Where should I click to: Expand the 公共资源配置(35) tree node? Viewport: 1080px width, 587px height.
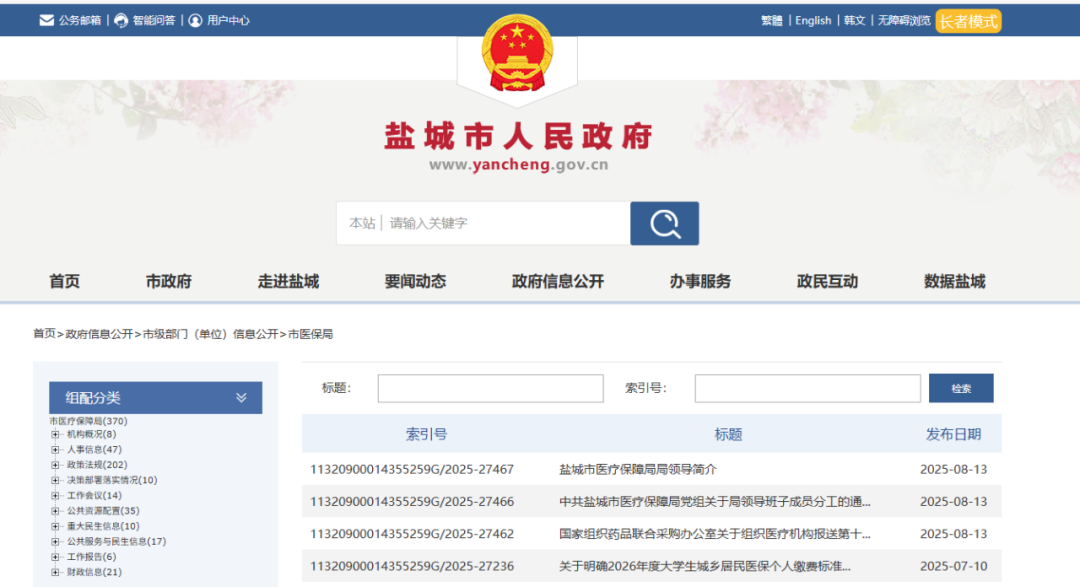pos(55,511)
